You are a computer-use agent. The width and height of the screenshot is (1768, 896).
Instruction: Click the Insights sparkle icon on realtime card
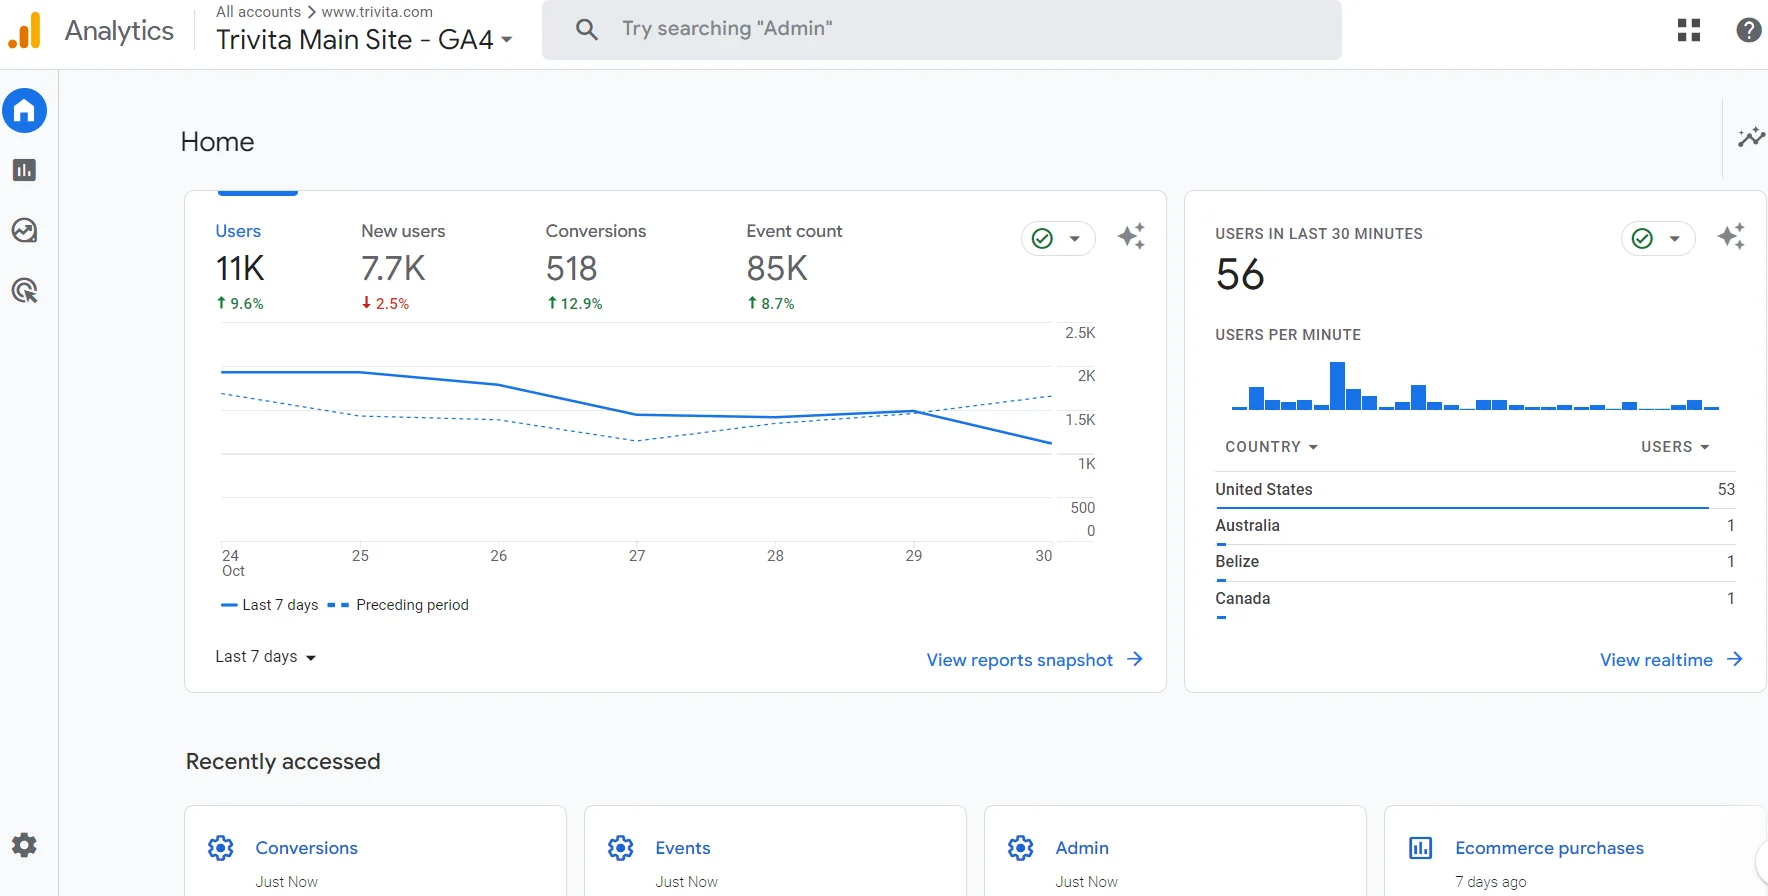point(1731,237)
